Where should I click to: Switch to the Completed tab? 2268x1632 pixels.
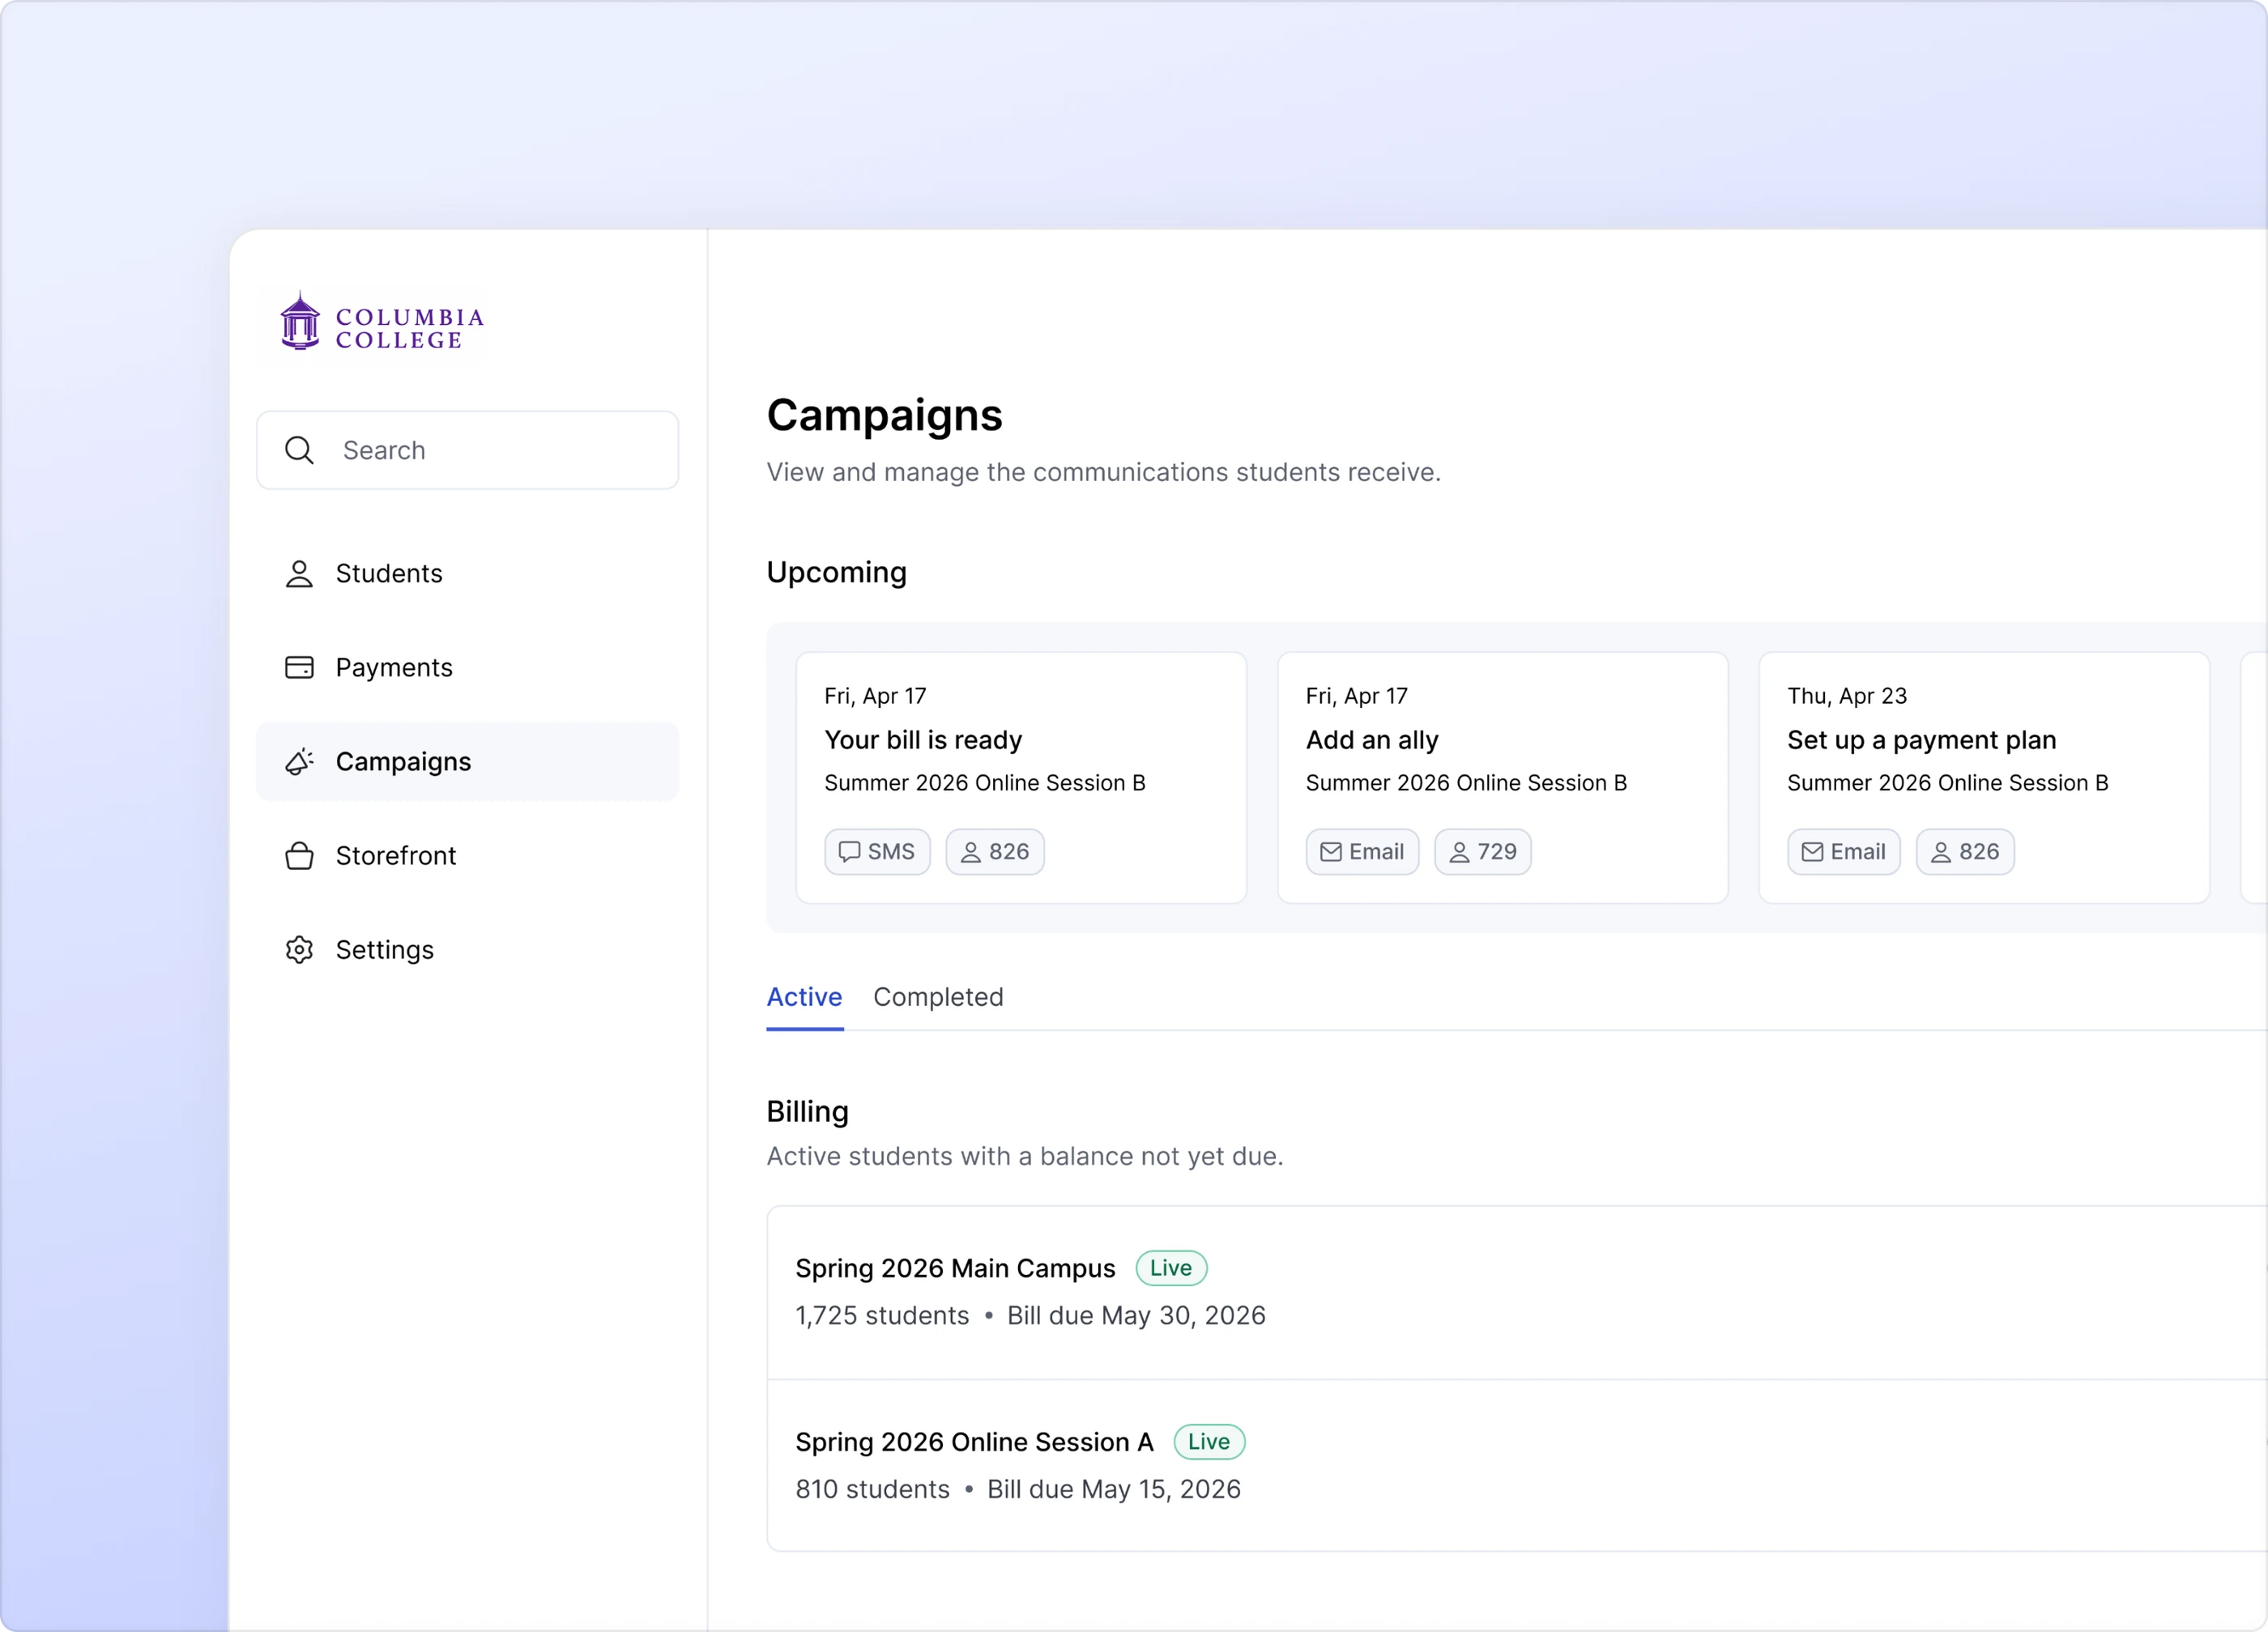tap(938, 997)
